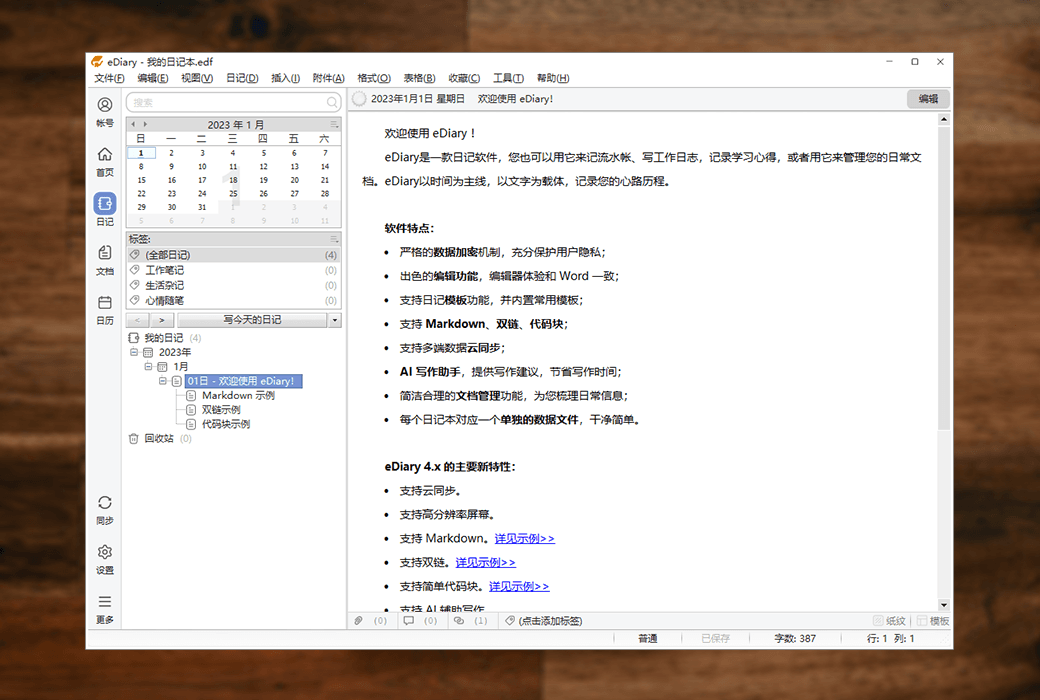
Task: Open the 帮助(H) menu
Action: point(553,78)
